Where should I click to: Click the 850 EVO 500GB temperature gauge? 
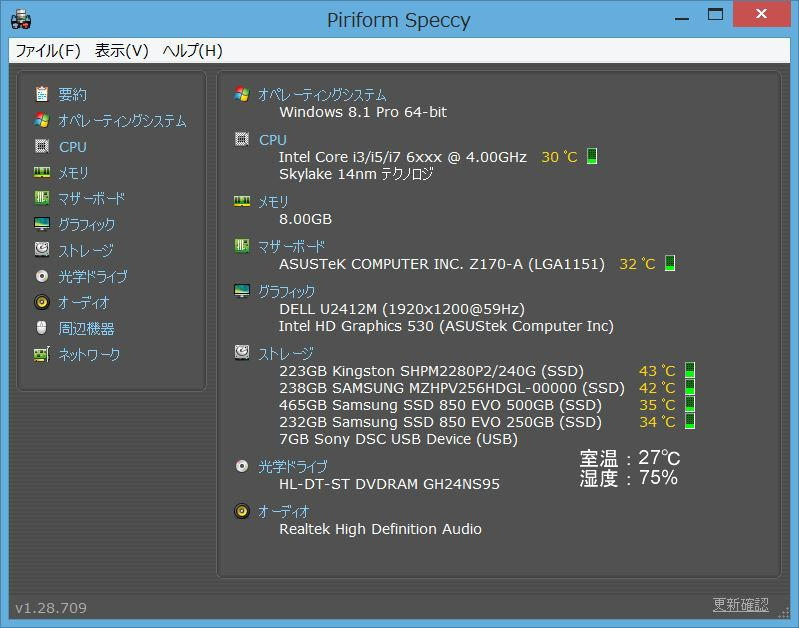pos(689,404)
